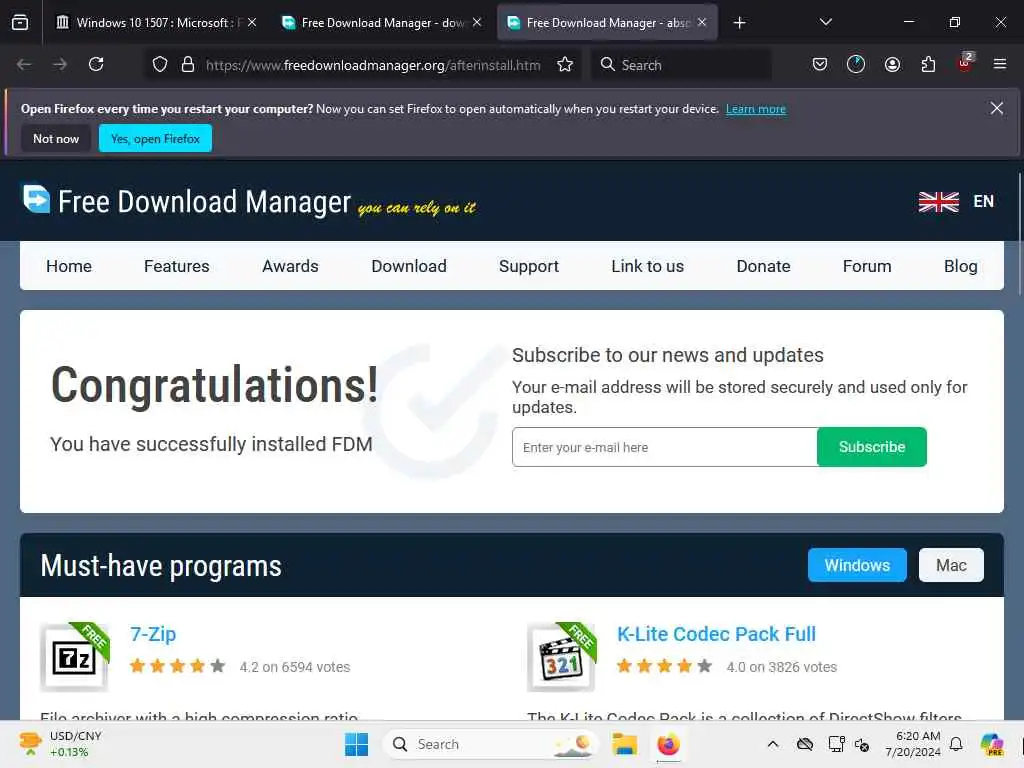Switch to Free Download Manager download tab
Viewport: 1024px width, 768px height.
coord(382,23)
